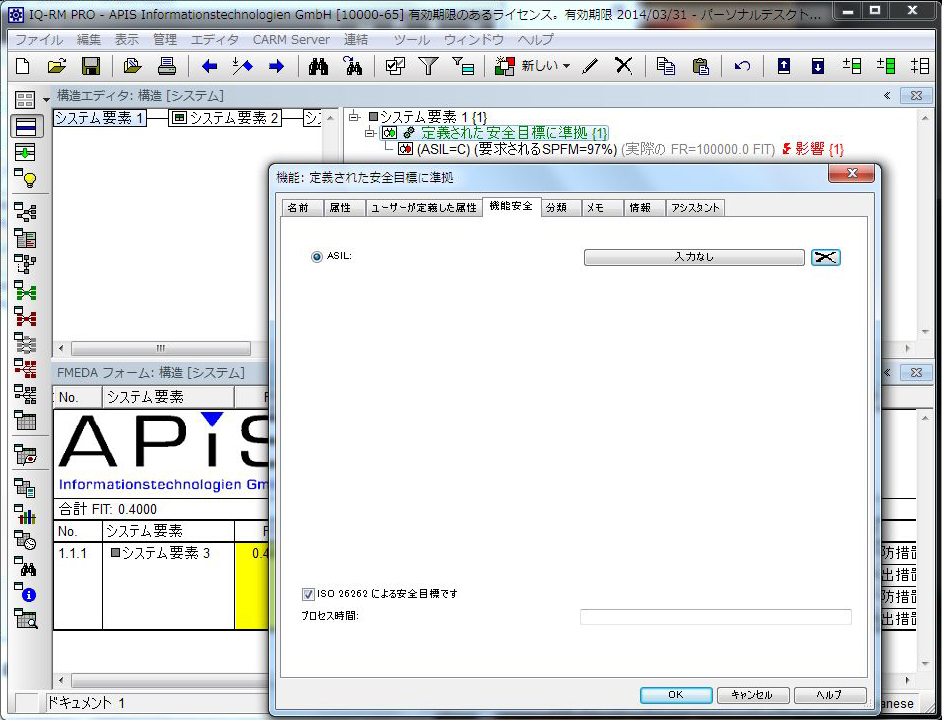Click the red bow-tie net icon in sidebar

point(25,317)
